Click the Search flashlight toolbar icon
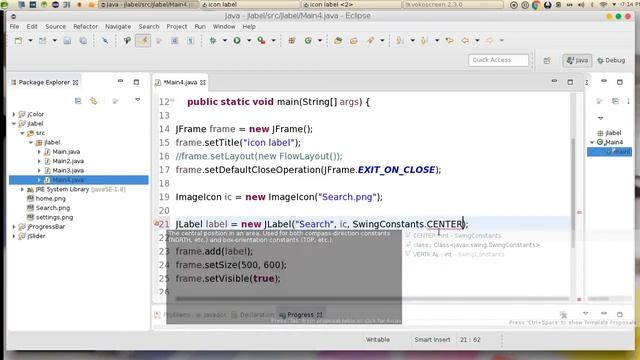This screenshot has height=360, width=640. point(370,40)
